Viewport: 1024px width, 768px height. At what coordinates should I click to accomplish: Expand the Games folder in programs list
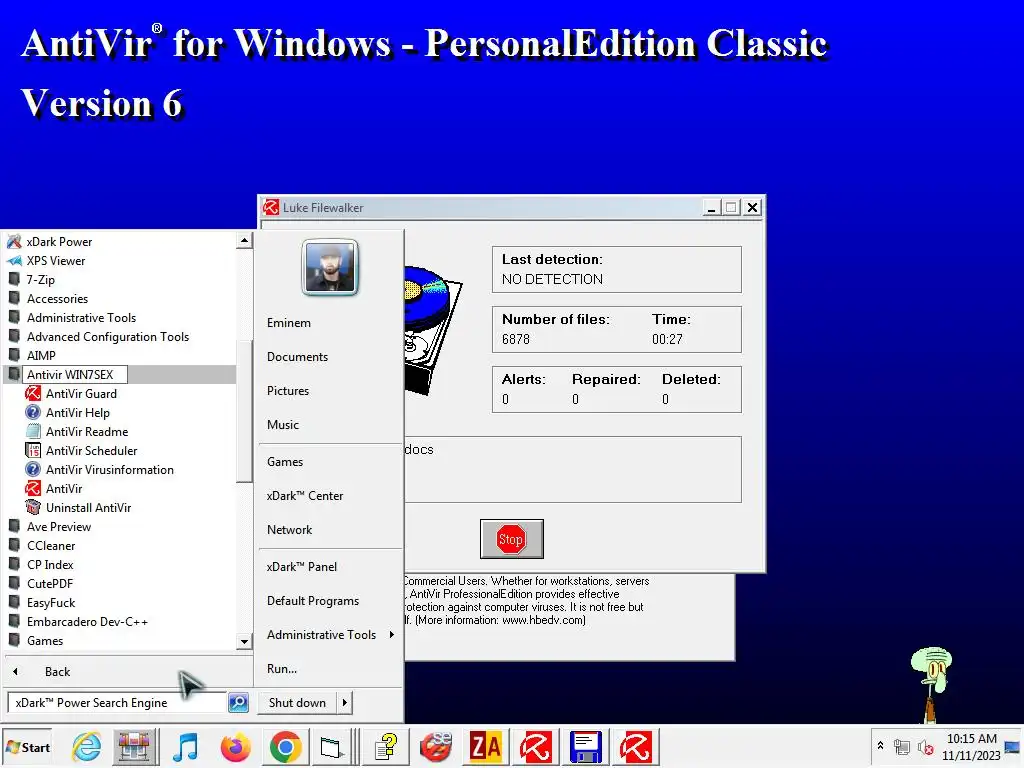[x=44, y=641]
